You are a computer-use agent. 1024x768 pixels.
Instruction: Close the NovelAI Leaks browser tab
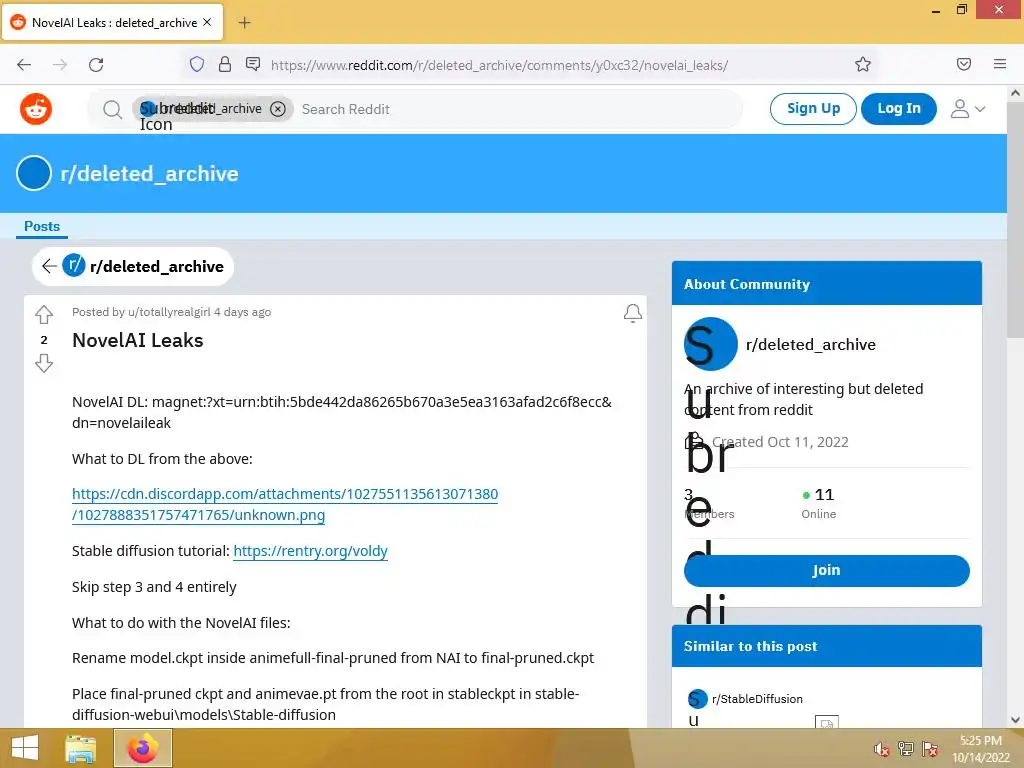pyautogui.click(x=207, y=22)
